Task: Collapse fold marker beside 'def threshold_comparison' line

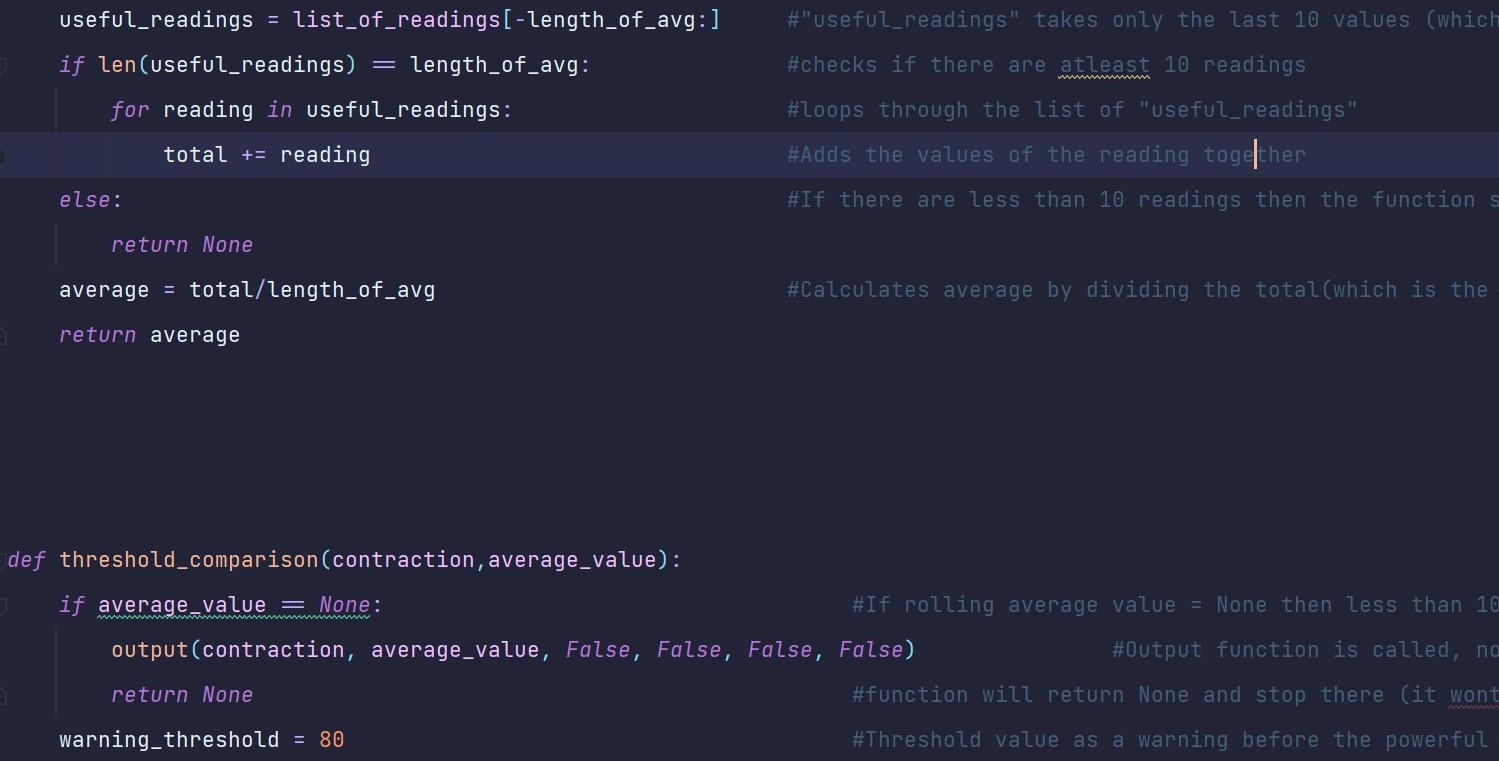Action: click(x=2, y=560)
